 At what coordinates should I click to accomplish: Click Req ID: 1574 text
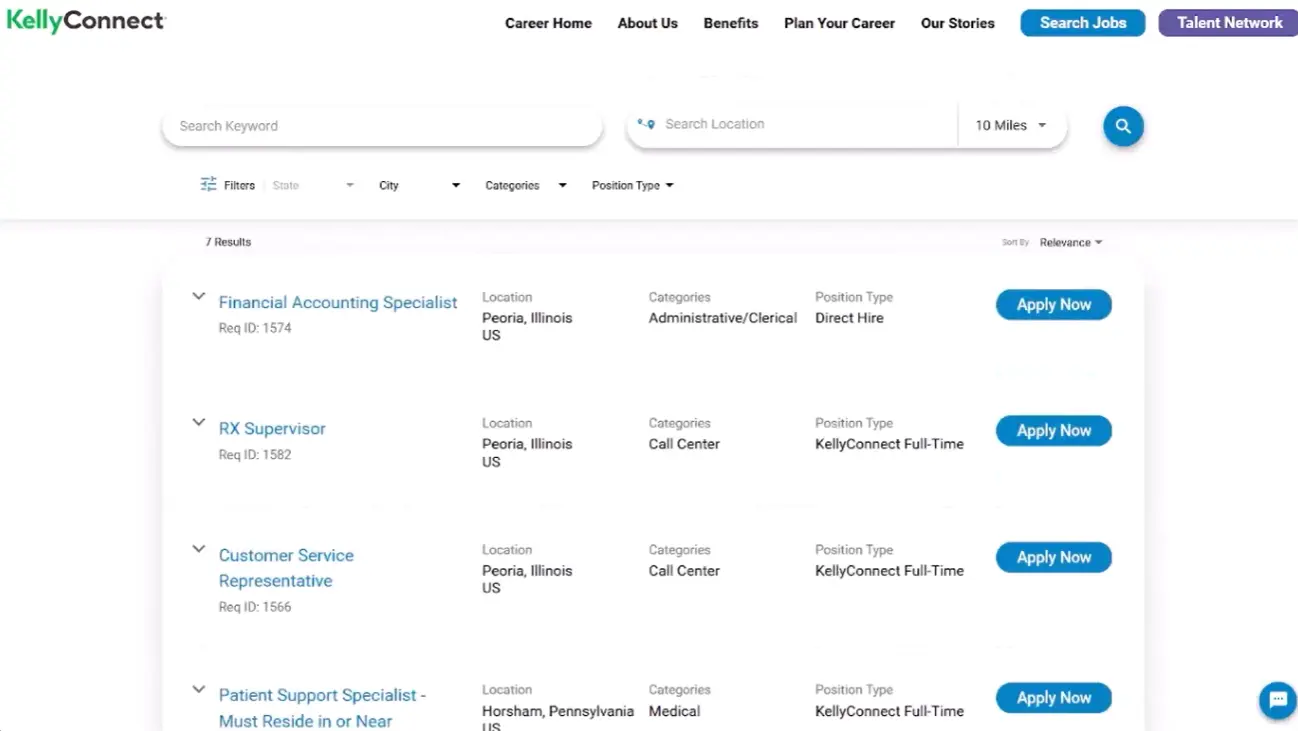pyautogui.click(x=255, y=328)
